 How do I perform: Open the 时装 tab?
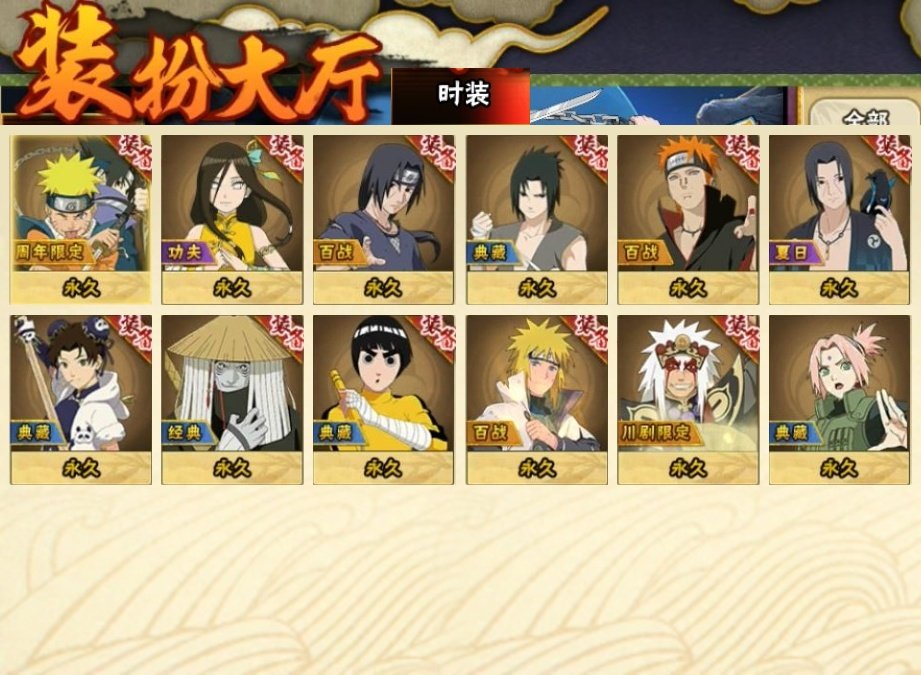pos(461,96)
